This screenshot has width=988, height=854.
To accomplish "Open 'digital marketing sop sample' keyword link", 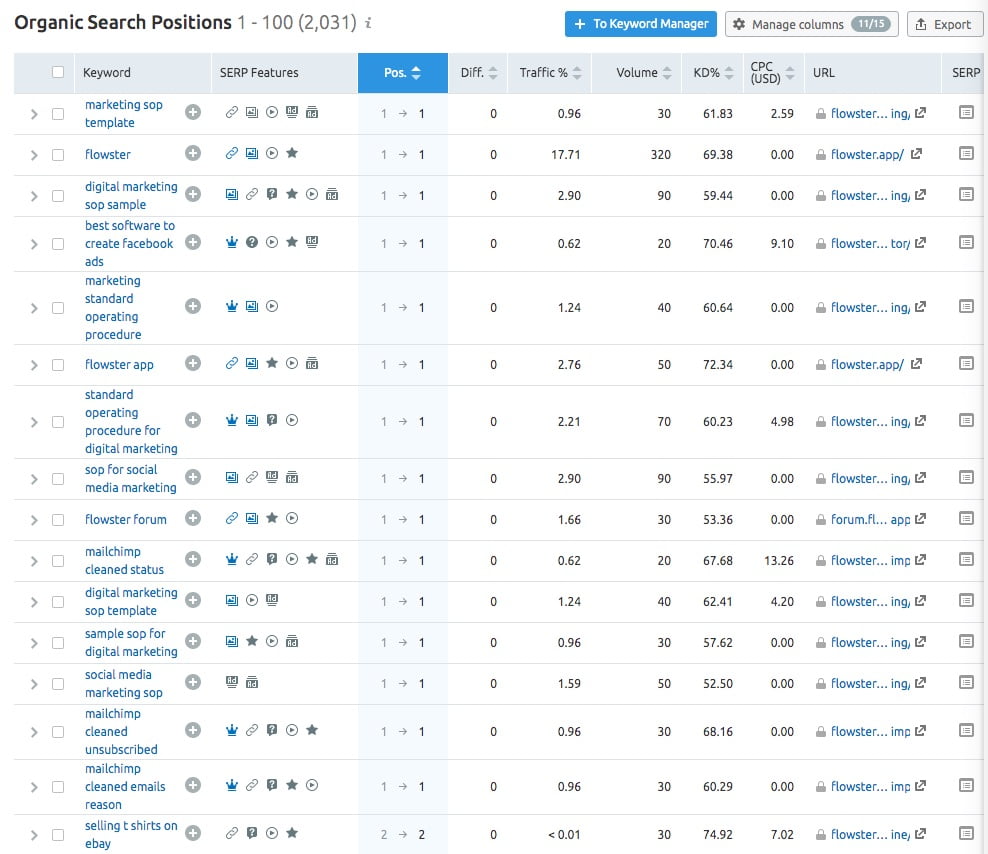I will click(131, 195).
